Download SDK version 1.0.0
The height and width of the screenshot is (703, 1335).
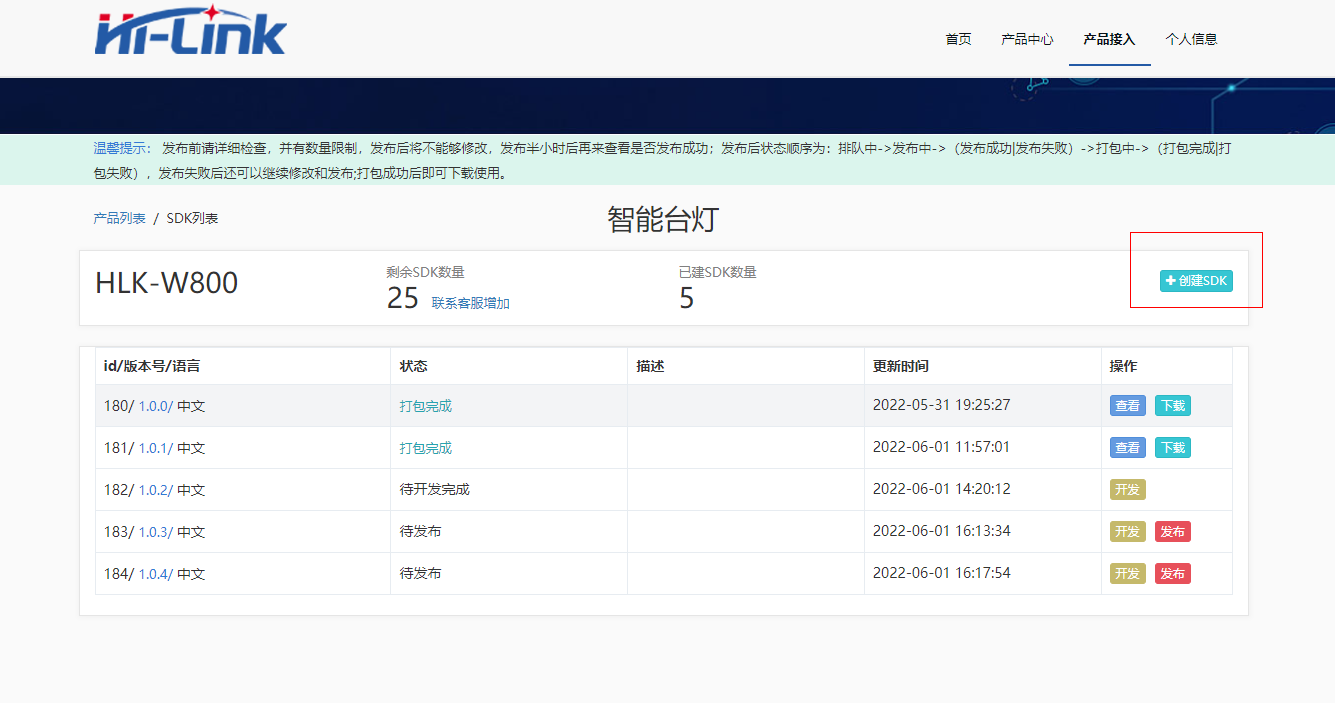click(x=1172, y=406)
